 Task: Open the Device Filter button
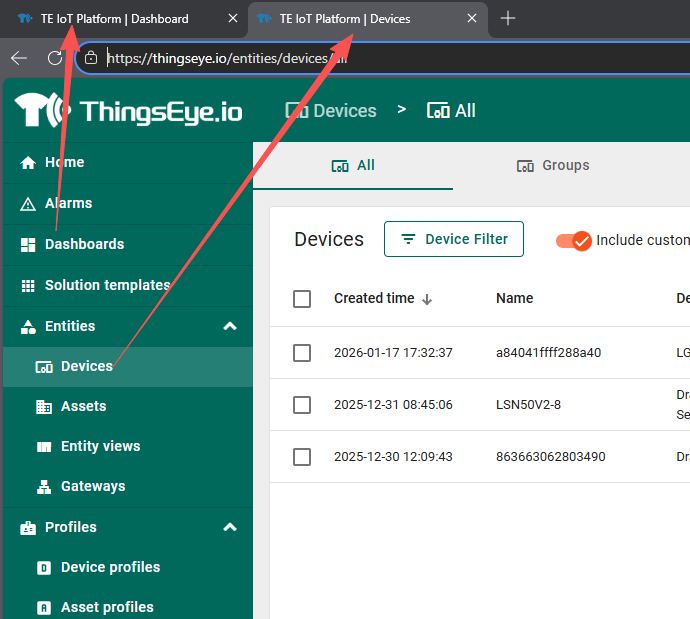pos(454,239)
